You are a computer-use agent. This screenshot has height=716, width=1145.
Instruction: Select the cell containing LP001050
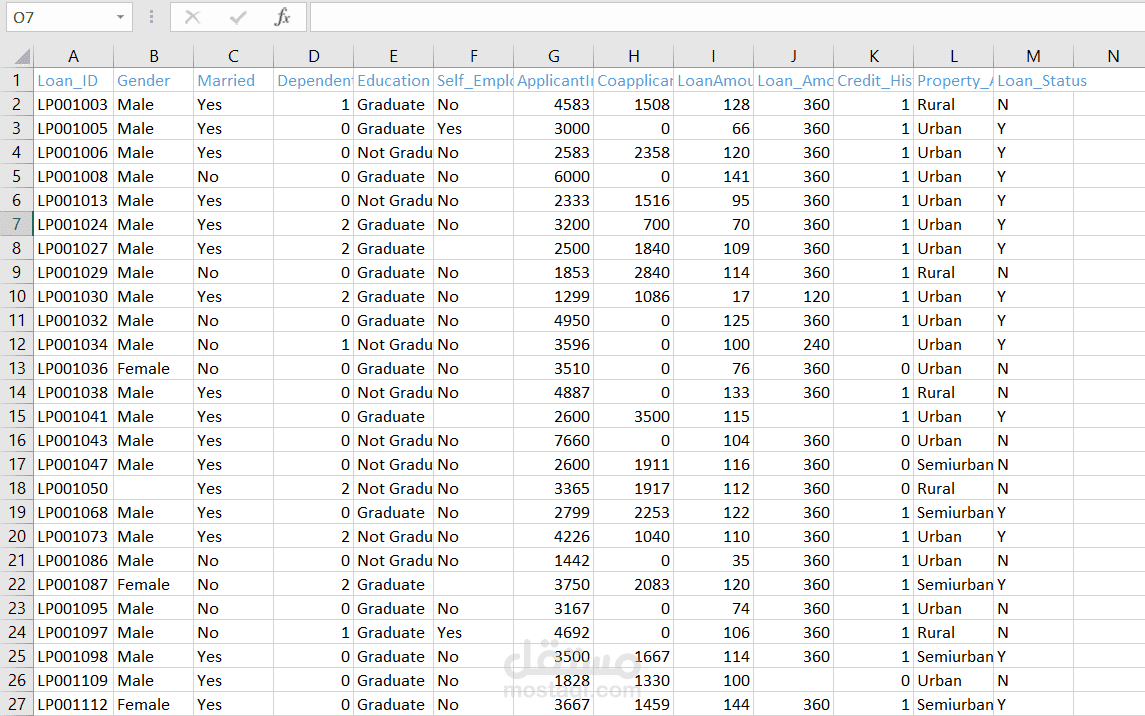(73, 488)
